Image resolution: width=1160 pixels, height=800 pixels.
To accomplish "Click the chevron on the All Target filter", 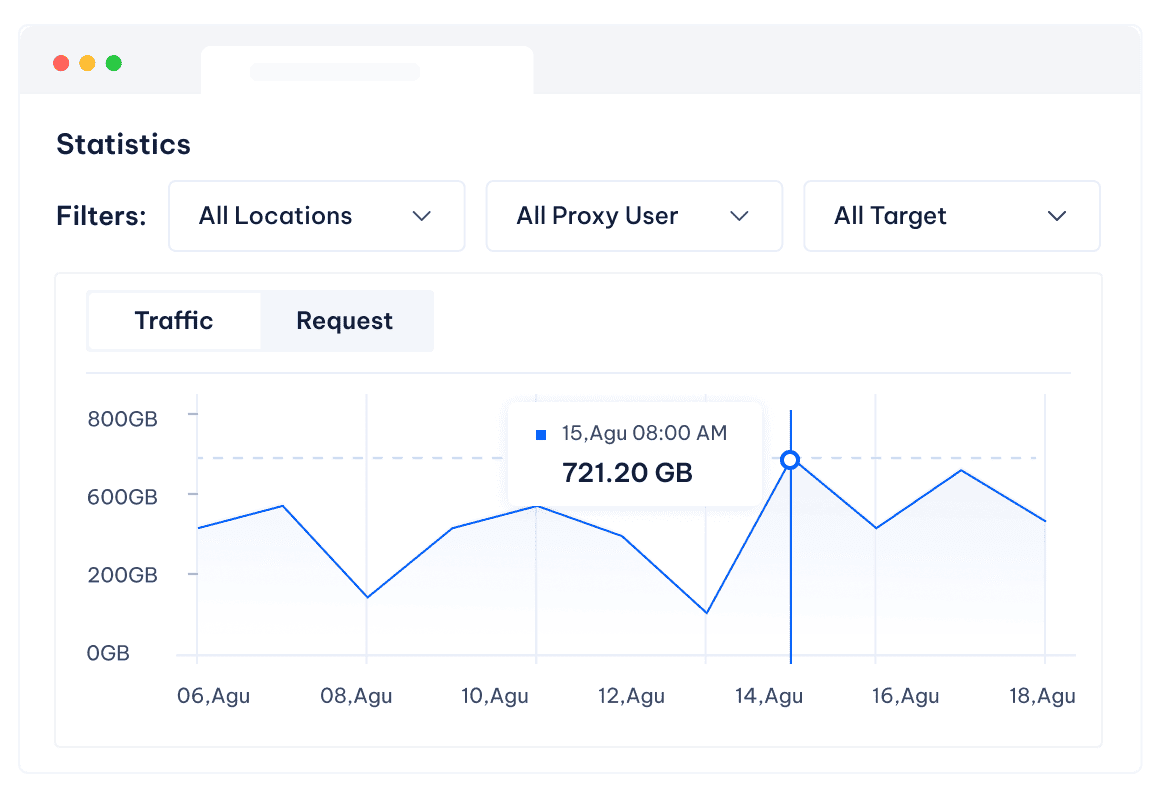I will 1057,216.
